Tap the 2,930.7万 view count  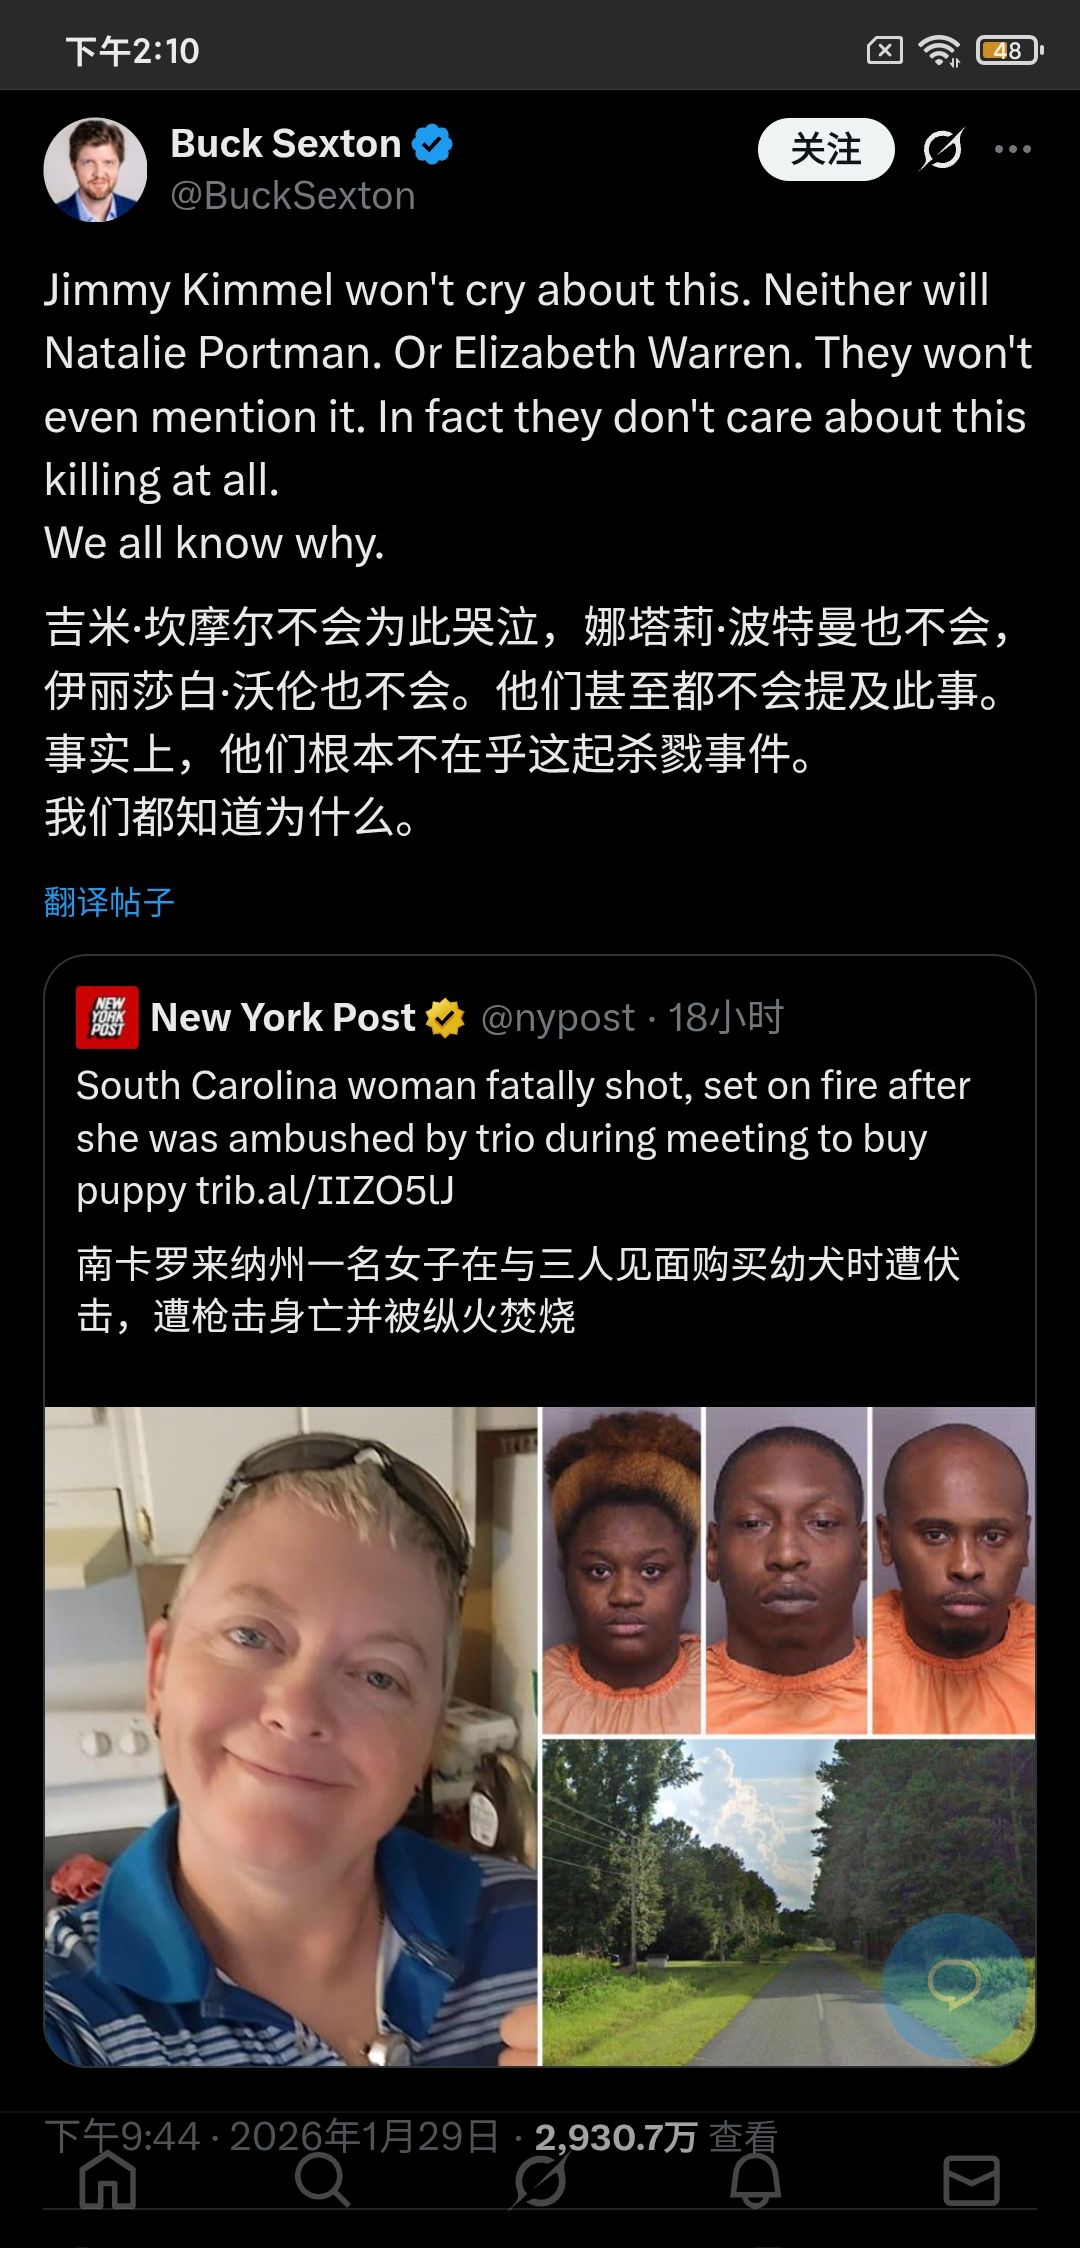(x=615, y=2138)
